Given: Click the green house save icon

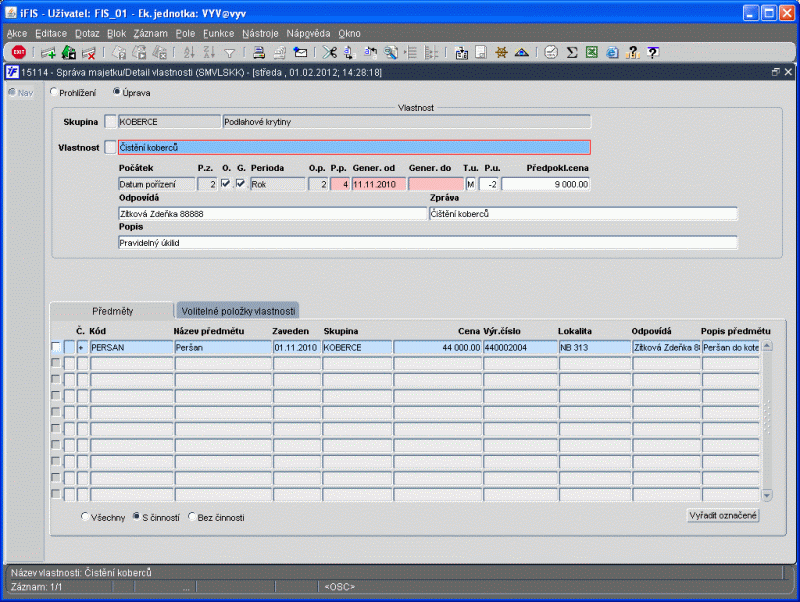Looking at the screenshot, I should (69, 53).
